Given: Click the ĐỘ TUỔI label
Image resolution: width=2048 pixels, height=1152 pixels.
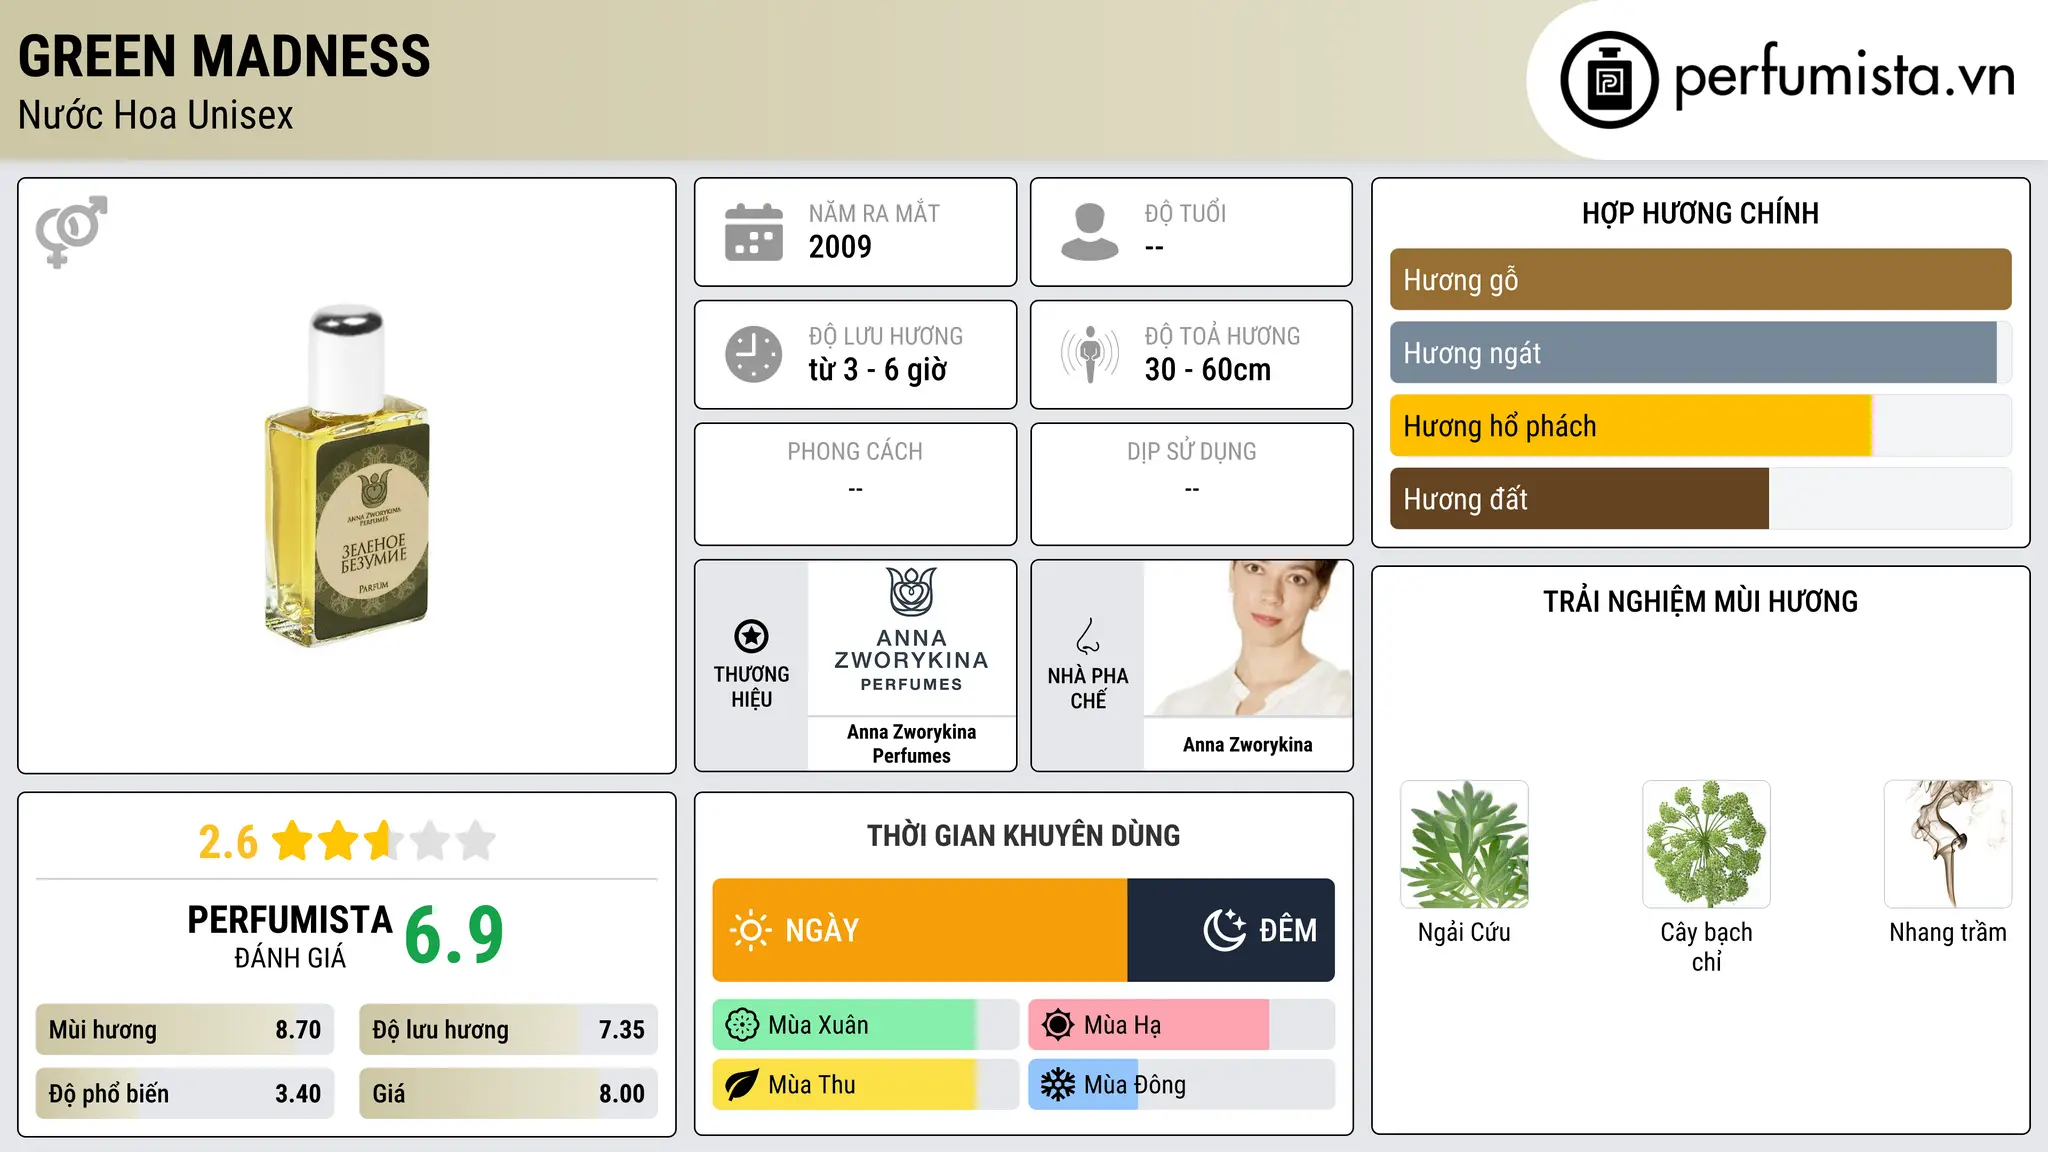Looking at the screenshot, I should coord(1185,214).
